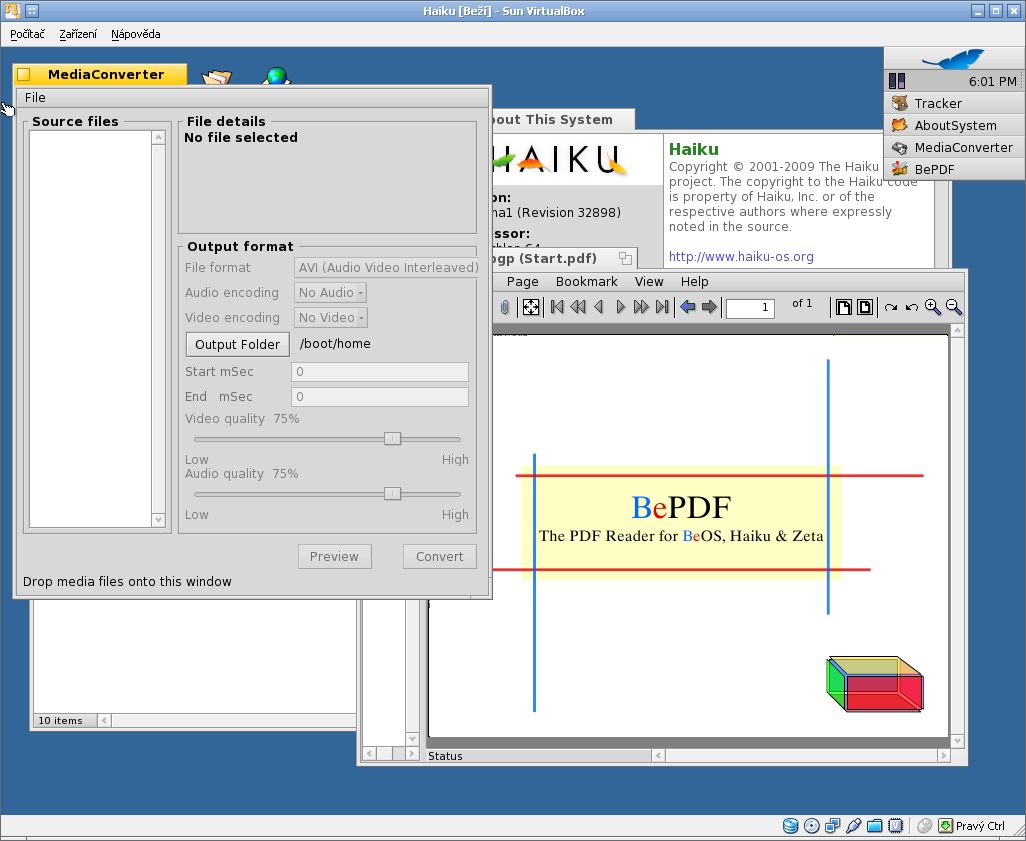Image resolution: width=1026 pixels, height=841 pixels.
Task: Go to previous page in BePDF
Action: [599, 307]
